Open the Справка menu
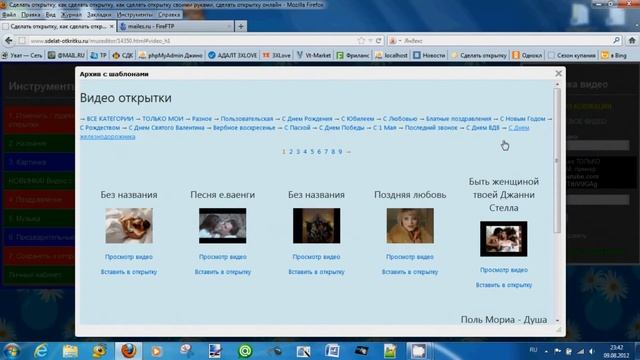This screenshot has width=640, height=360. pos(169,14)
